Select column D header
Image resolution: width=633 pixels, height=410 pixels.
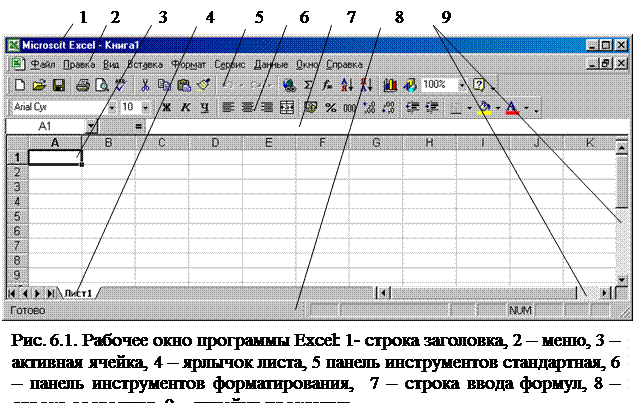(215, 142)
